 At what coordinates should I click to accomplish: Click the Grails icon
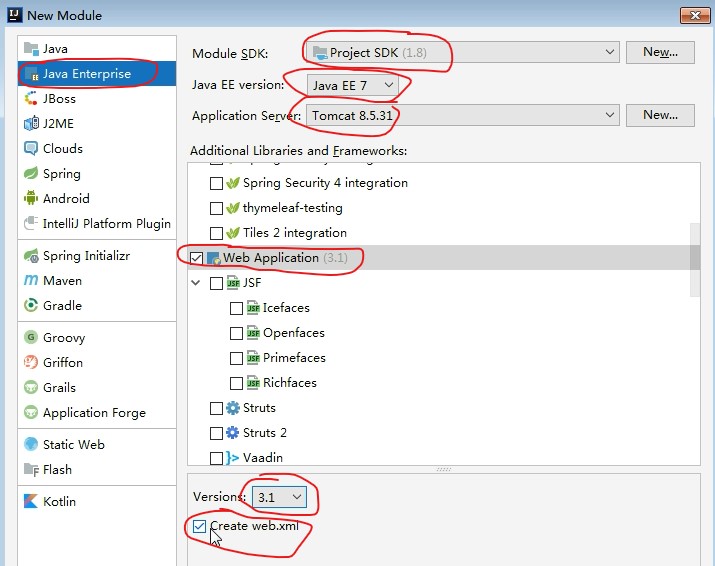tap(31, 387)
